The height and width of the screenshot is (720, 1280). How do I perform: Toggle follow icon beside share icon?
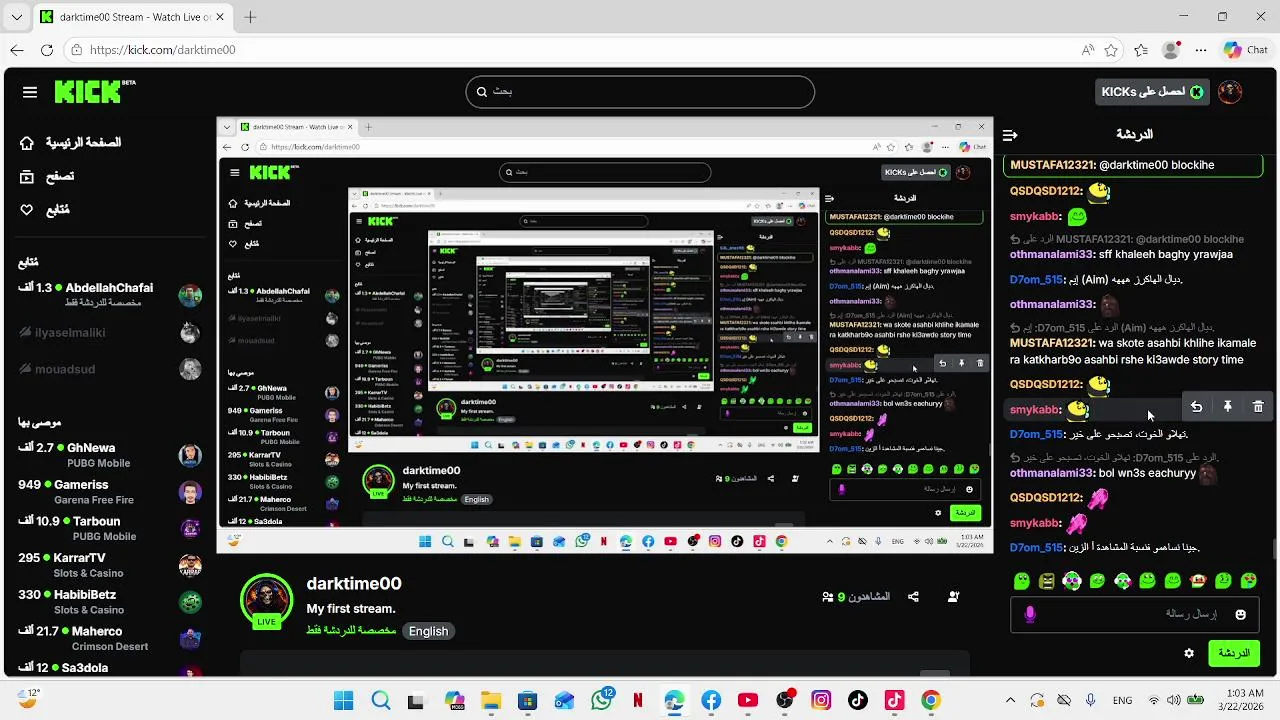point(953,597)
